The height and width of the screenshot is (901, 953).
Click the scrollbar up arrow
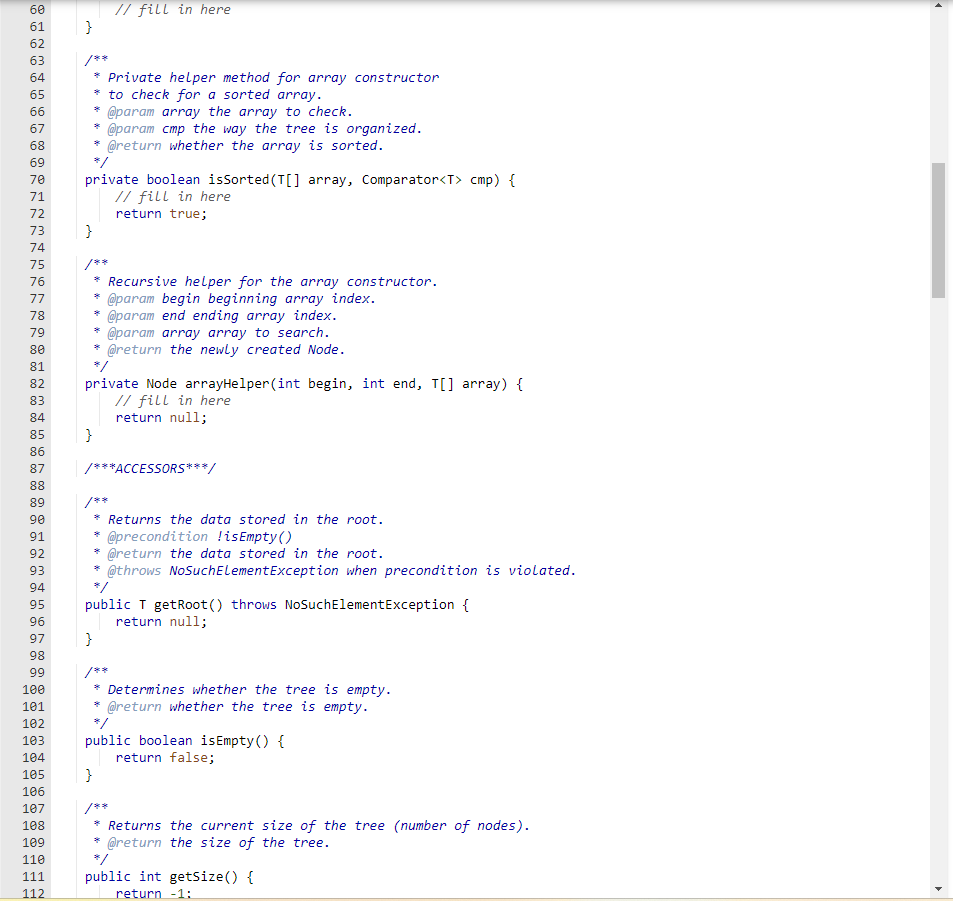point(939,8)
